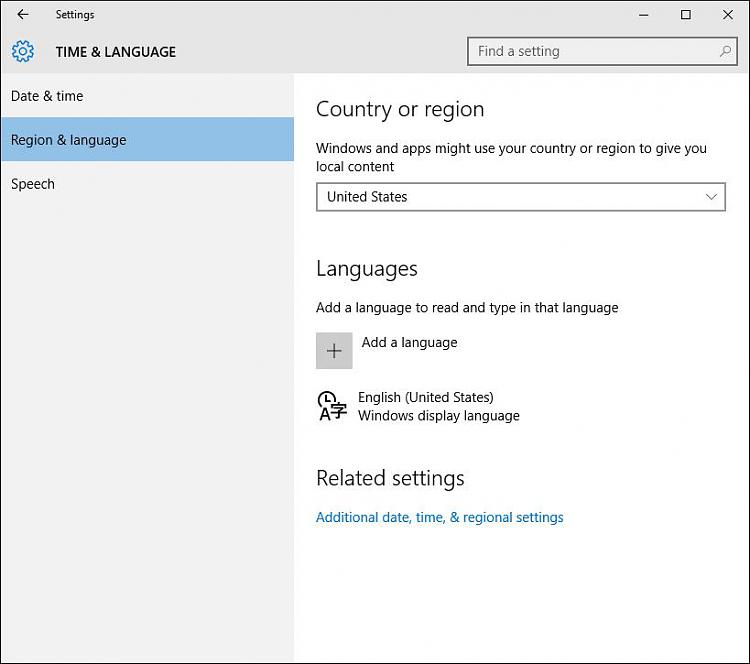Click the English language glyph icon
The height and width of the screenshot is (664, 750).
(332, 406)
